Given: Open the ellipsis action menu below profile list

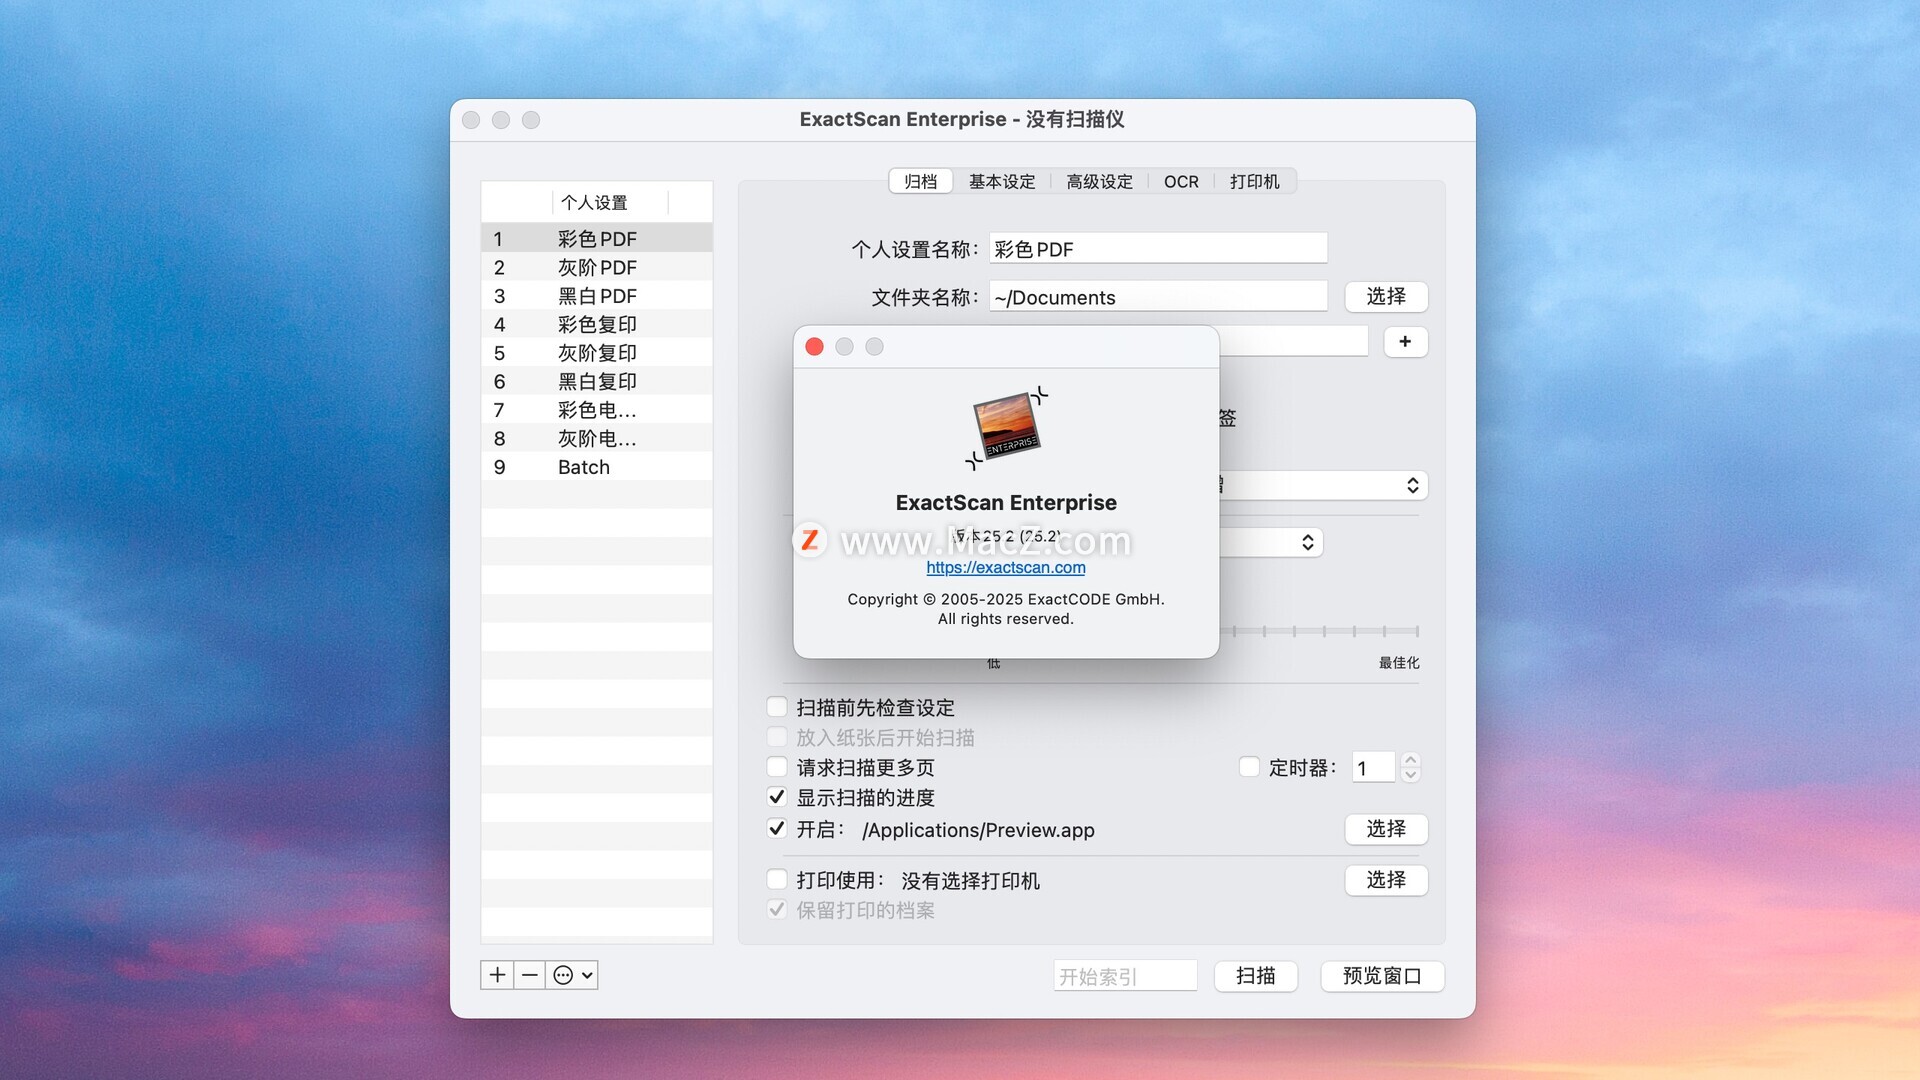Looking at the screenshot, I should click(x=573, y=975).
